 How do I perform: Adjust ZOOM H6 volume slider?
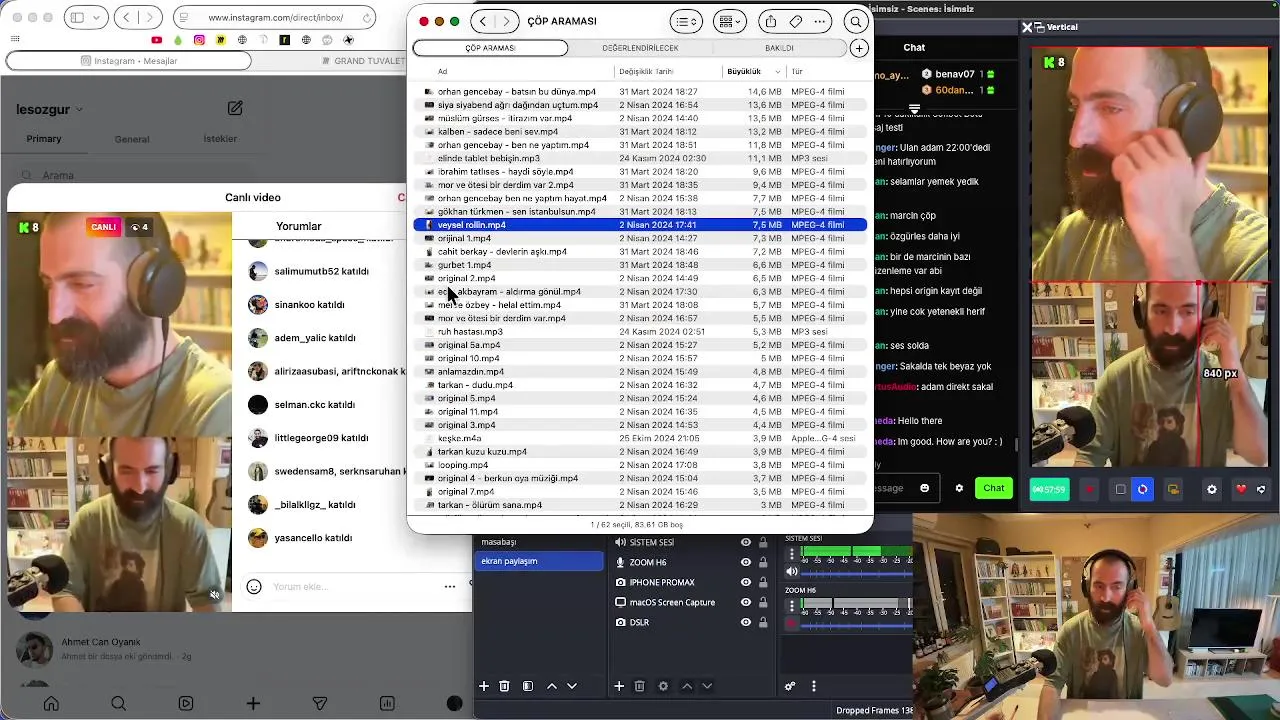(x=856, y=624)
